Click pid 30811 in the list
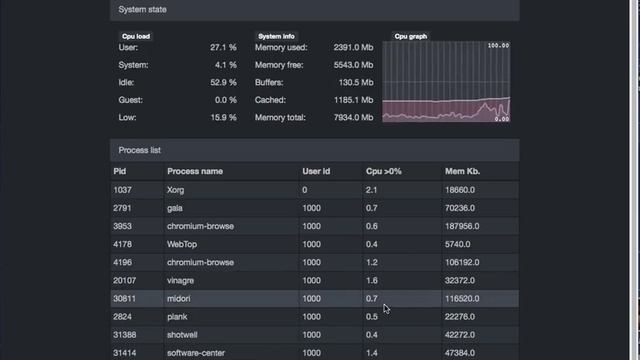Image resolution: width=640 pixels, height=360 pixels. [x=124, y=299]
